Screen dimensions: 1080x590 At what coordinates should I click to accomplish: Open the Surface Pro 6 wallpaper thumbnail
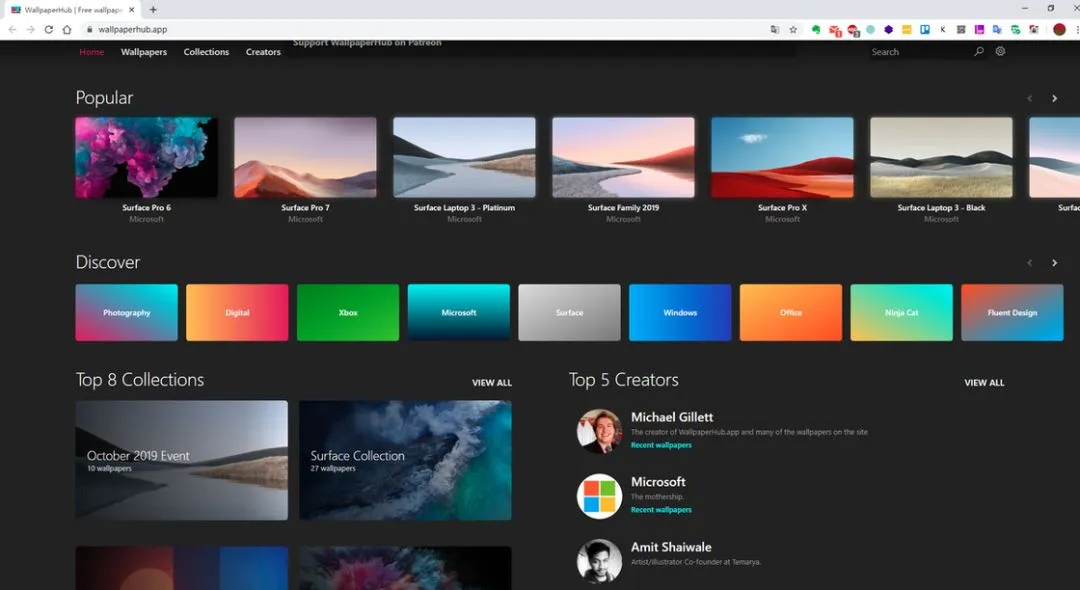tap(147, 157)
